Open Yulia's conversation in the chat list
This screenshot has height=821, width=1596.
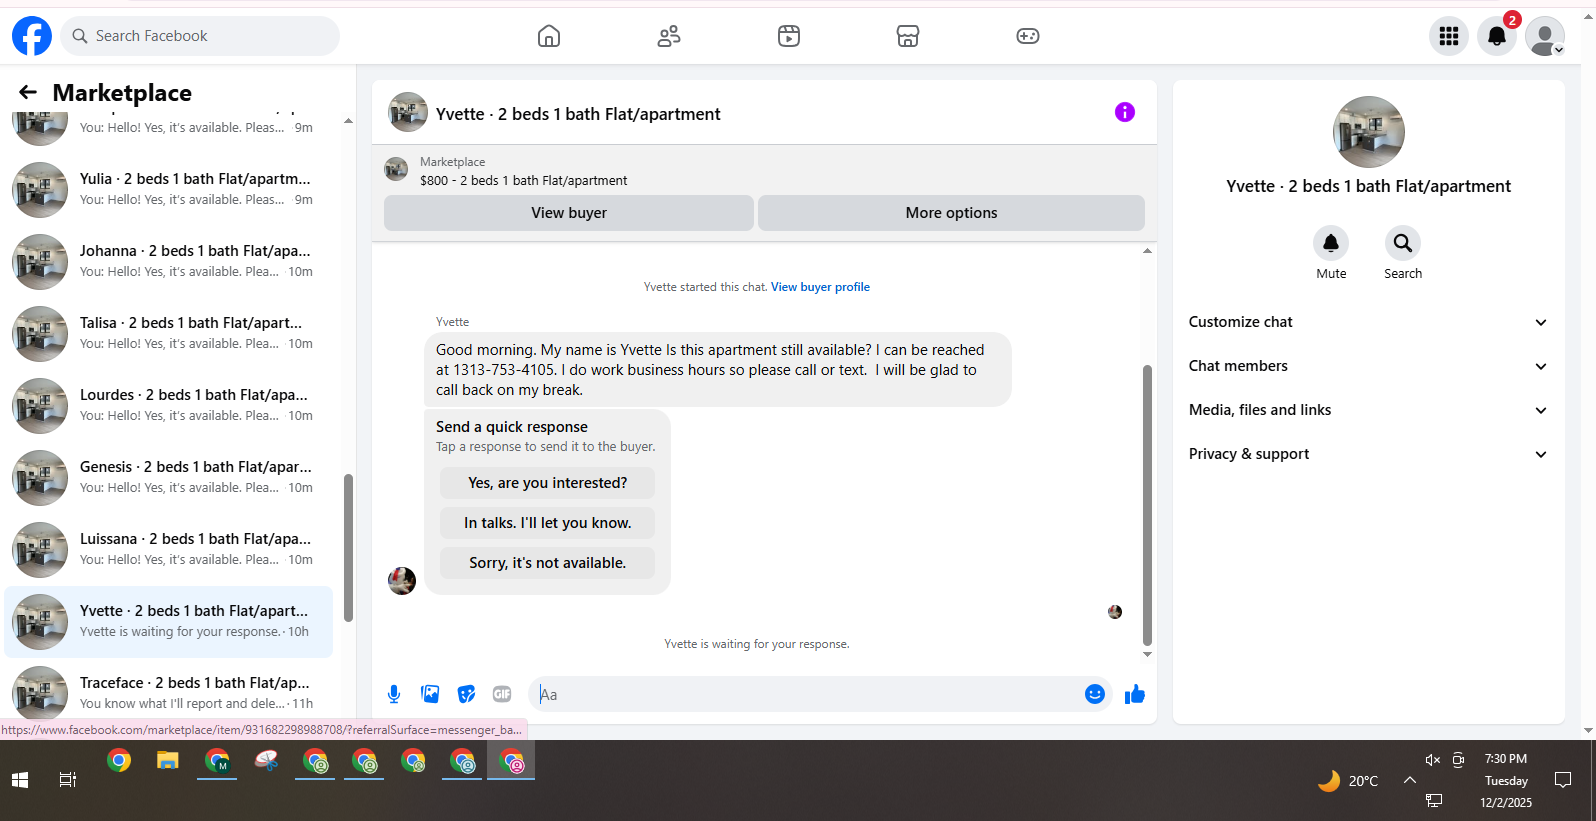(x=169, y=190)
